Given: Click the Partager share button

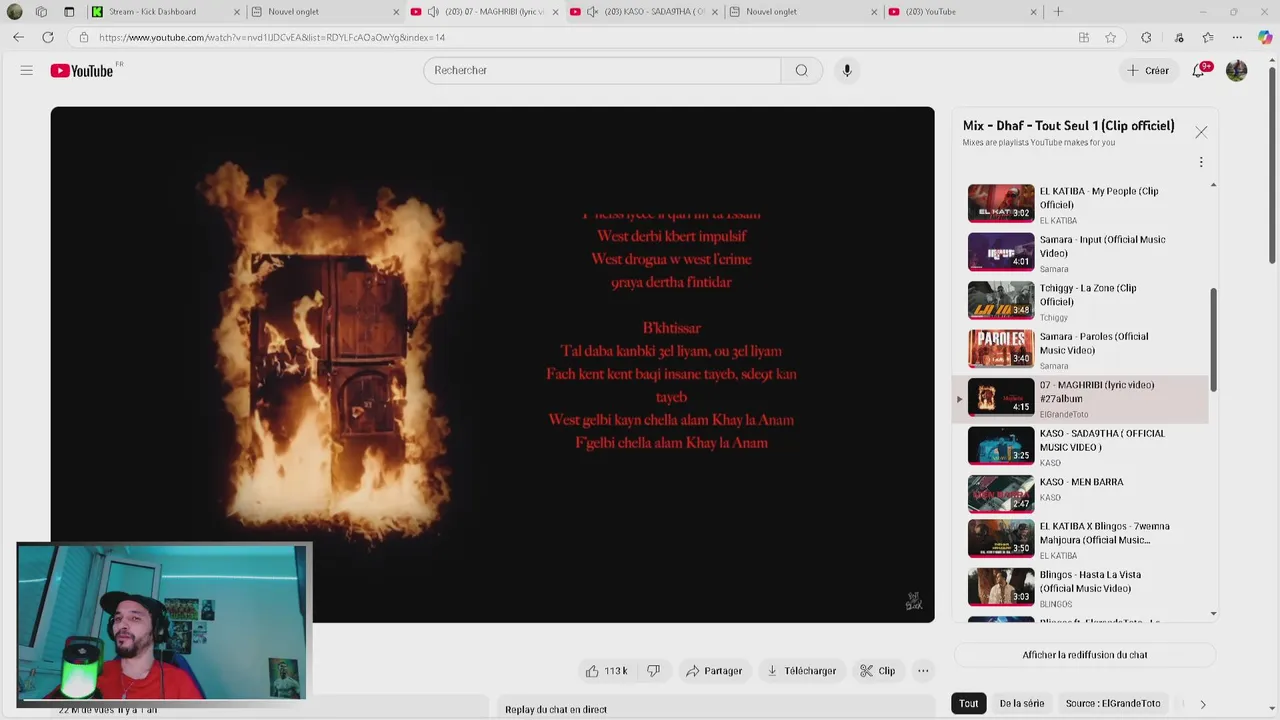Looking at the screenshot, I should coord(714,671).
